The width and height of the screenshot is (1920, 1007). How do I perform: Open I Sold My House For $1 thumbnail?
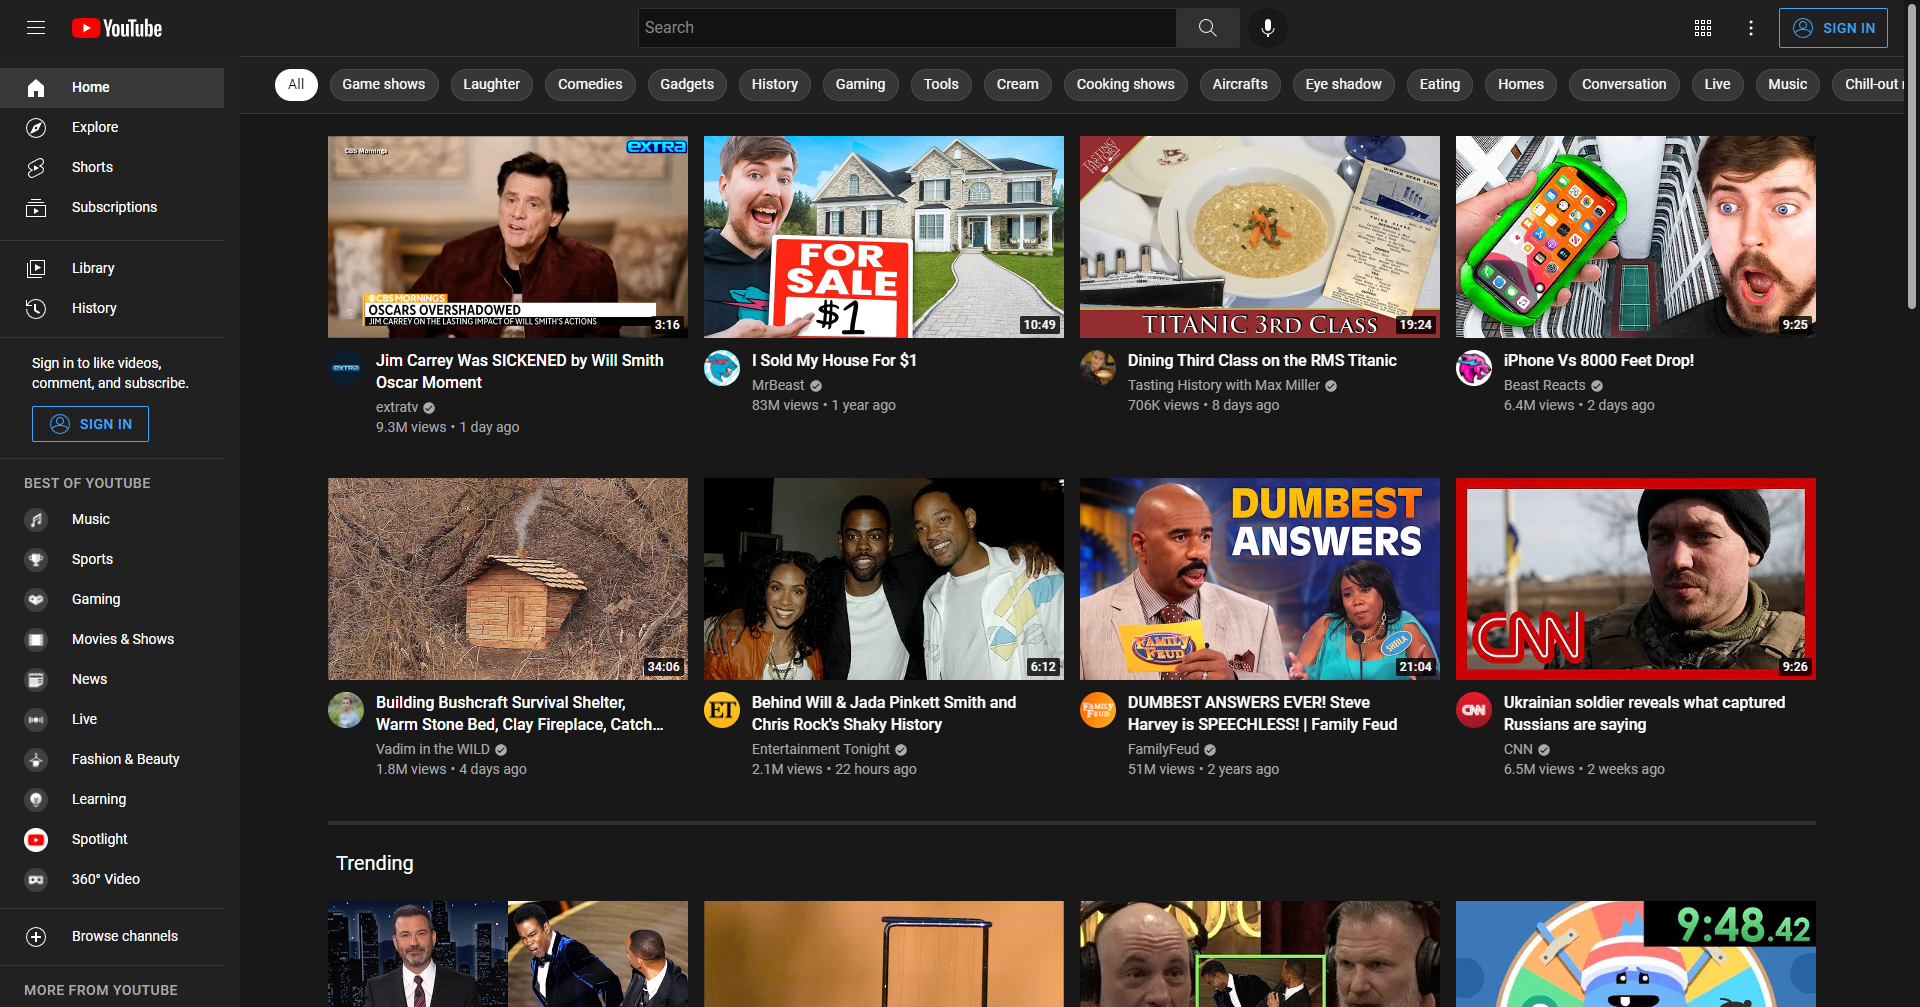point(884,237)
